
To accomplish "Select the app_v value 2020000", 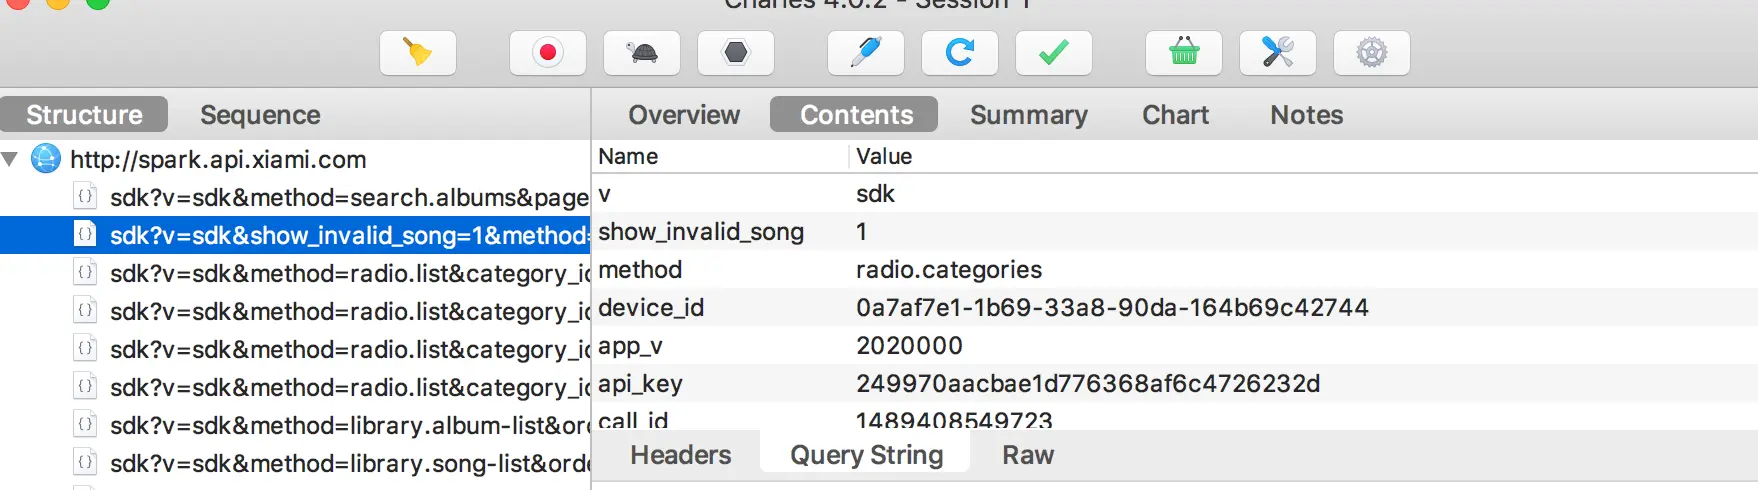I will (x=909, y=346).
